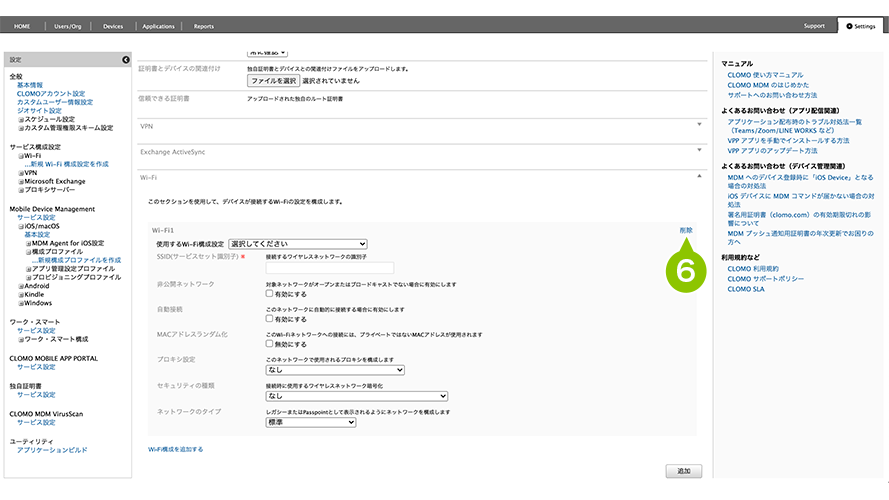Open the セキュリティの種類 dropdown
This screenshot has height=500, width=889.
[x=357, y=396]
